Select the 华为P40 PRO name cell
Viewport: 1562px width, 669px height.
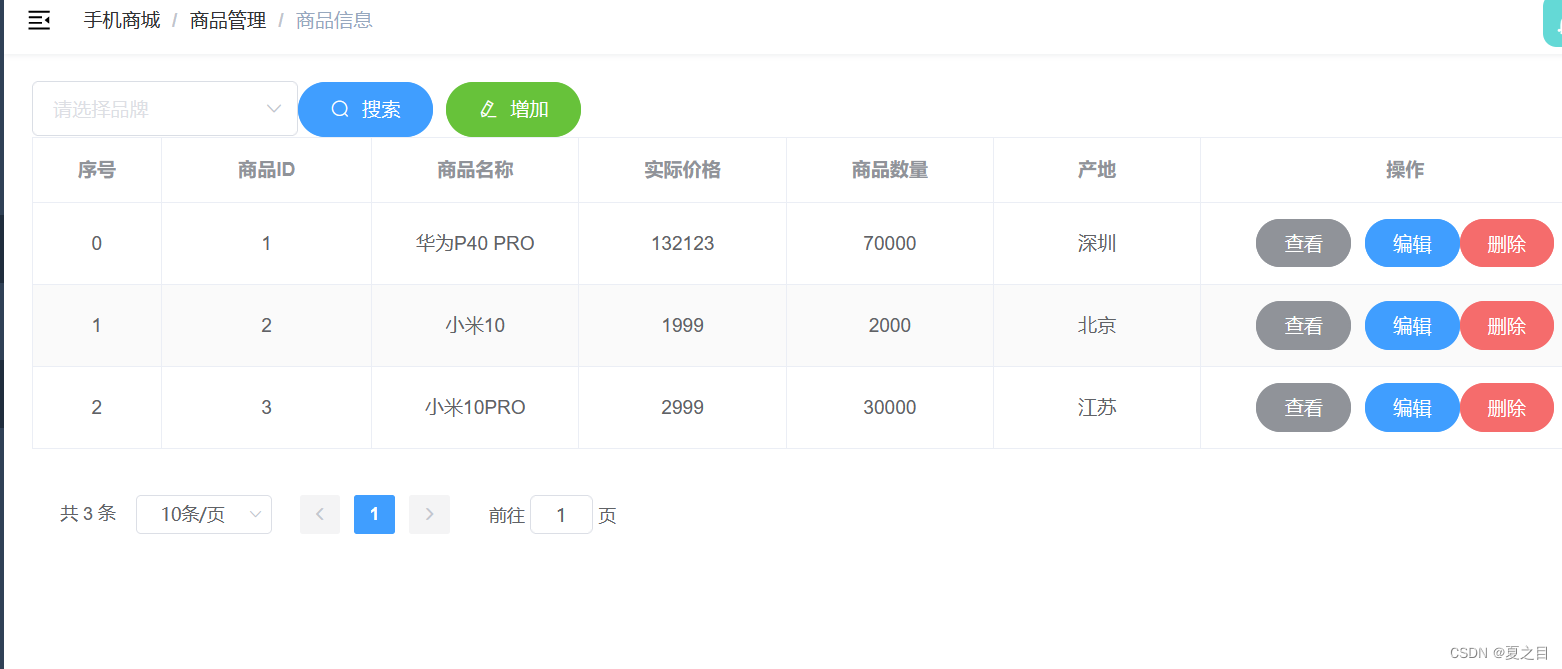pos(475,243)
